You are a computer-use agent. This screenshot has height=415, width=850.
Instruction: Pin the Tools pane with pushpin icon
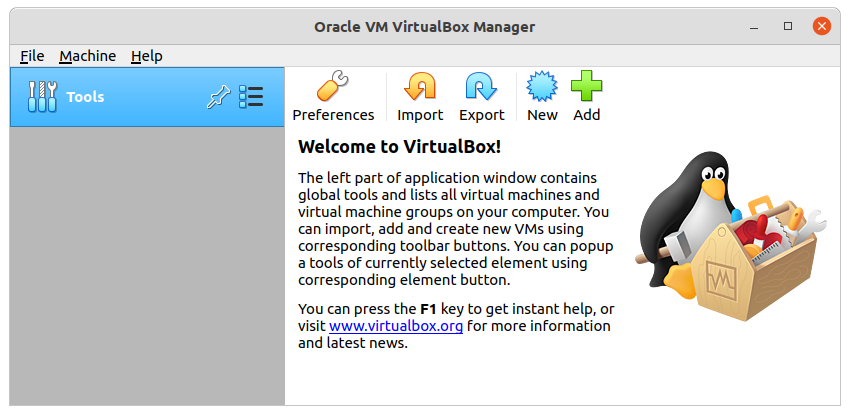tap(218, 98)
